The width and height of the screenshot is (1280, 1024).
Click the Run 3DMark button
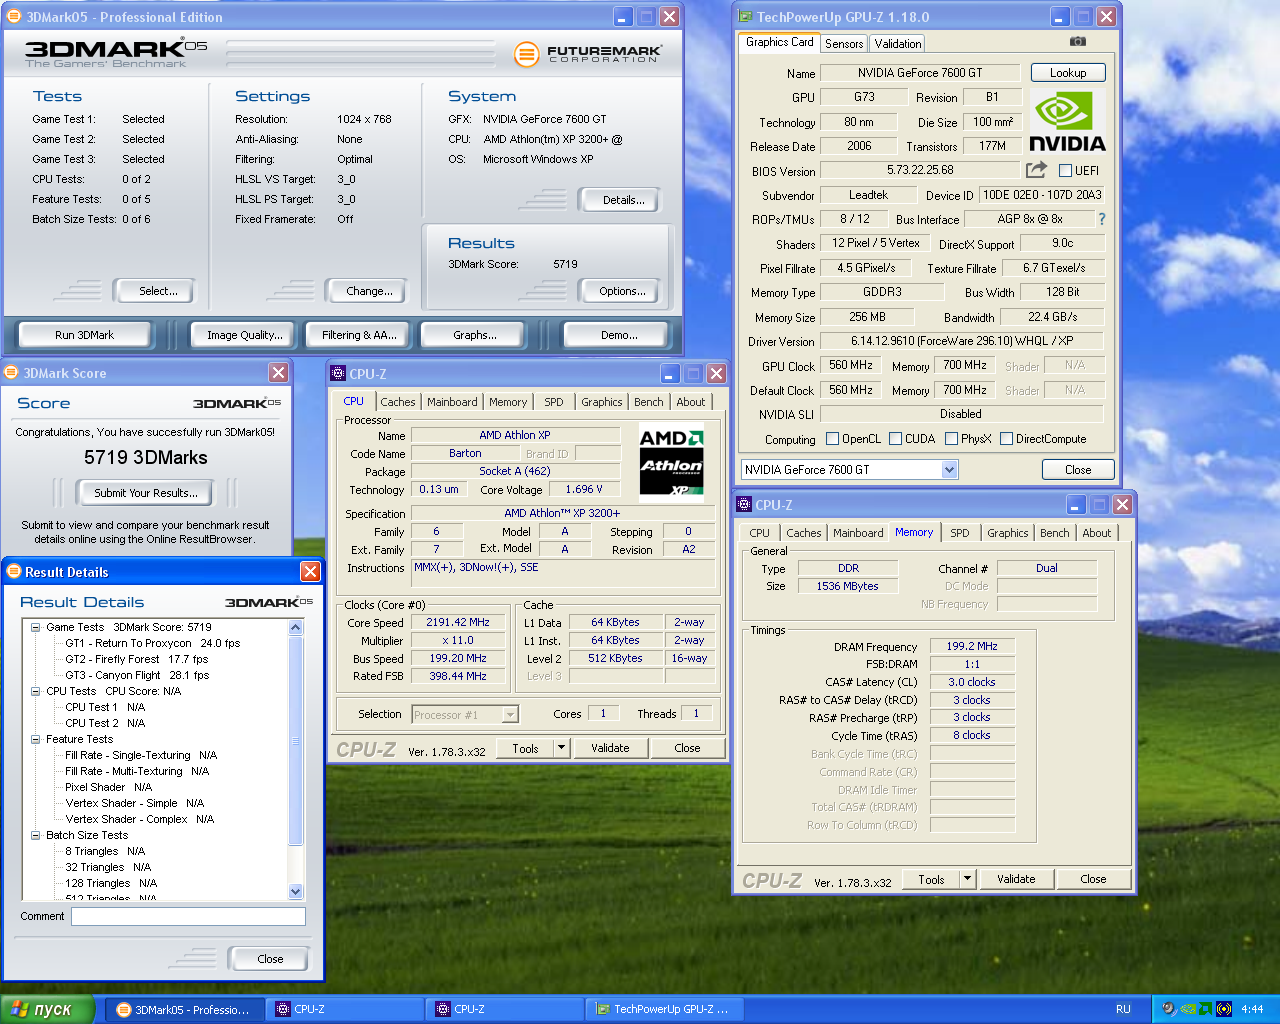(x=85, y=335)
